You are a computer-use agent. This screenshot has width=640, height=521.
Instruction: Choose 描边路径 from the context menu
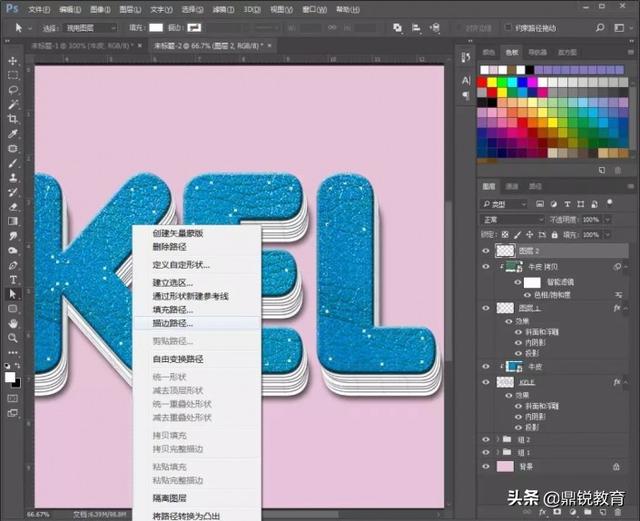pos(173,323)
